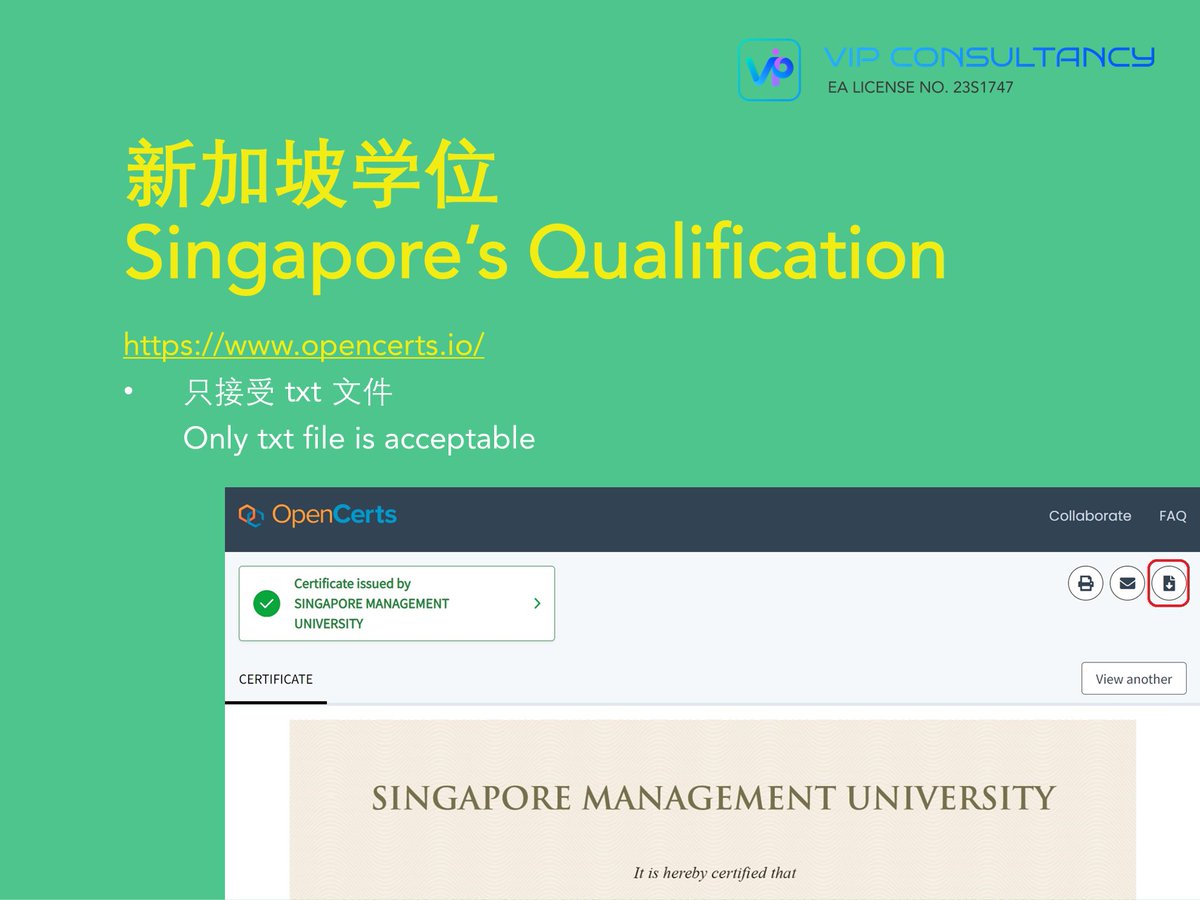Download the certificate file with the download icon
This screenshot has width=1200, height=900.
(x=1169, y=583)
